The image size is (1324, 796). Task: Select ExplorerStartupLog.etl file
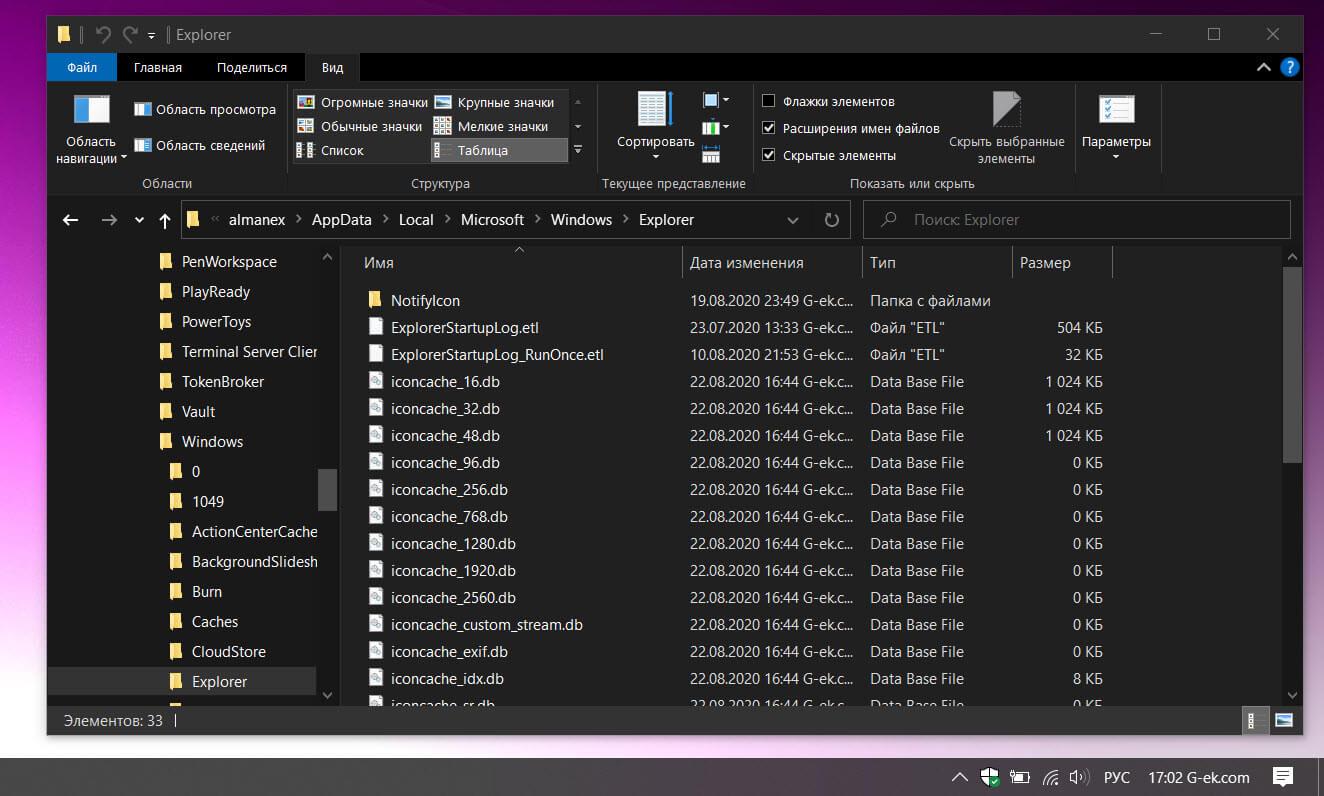click(x=465, y=327)
